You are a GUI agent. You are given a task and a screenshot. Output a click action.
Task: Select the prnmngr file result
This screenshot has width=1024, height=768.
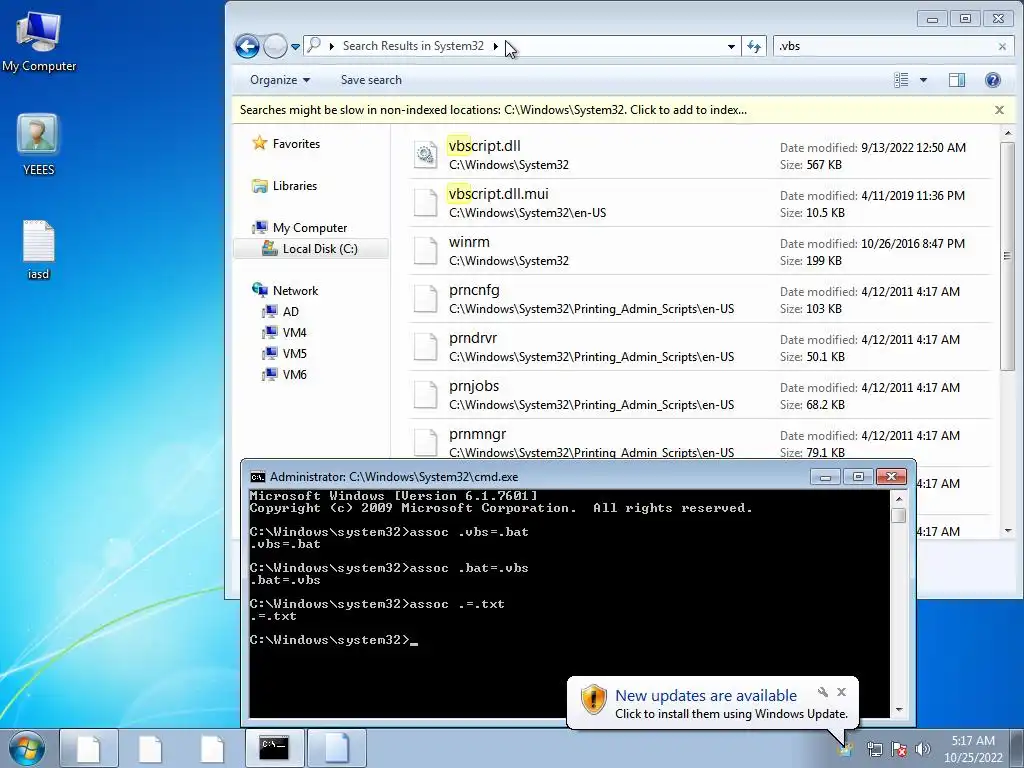[x=700, y=440]
